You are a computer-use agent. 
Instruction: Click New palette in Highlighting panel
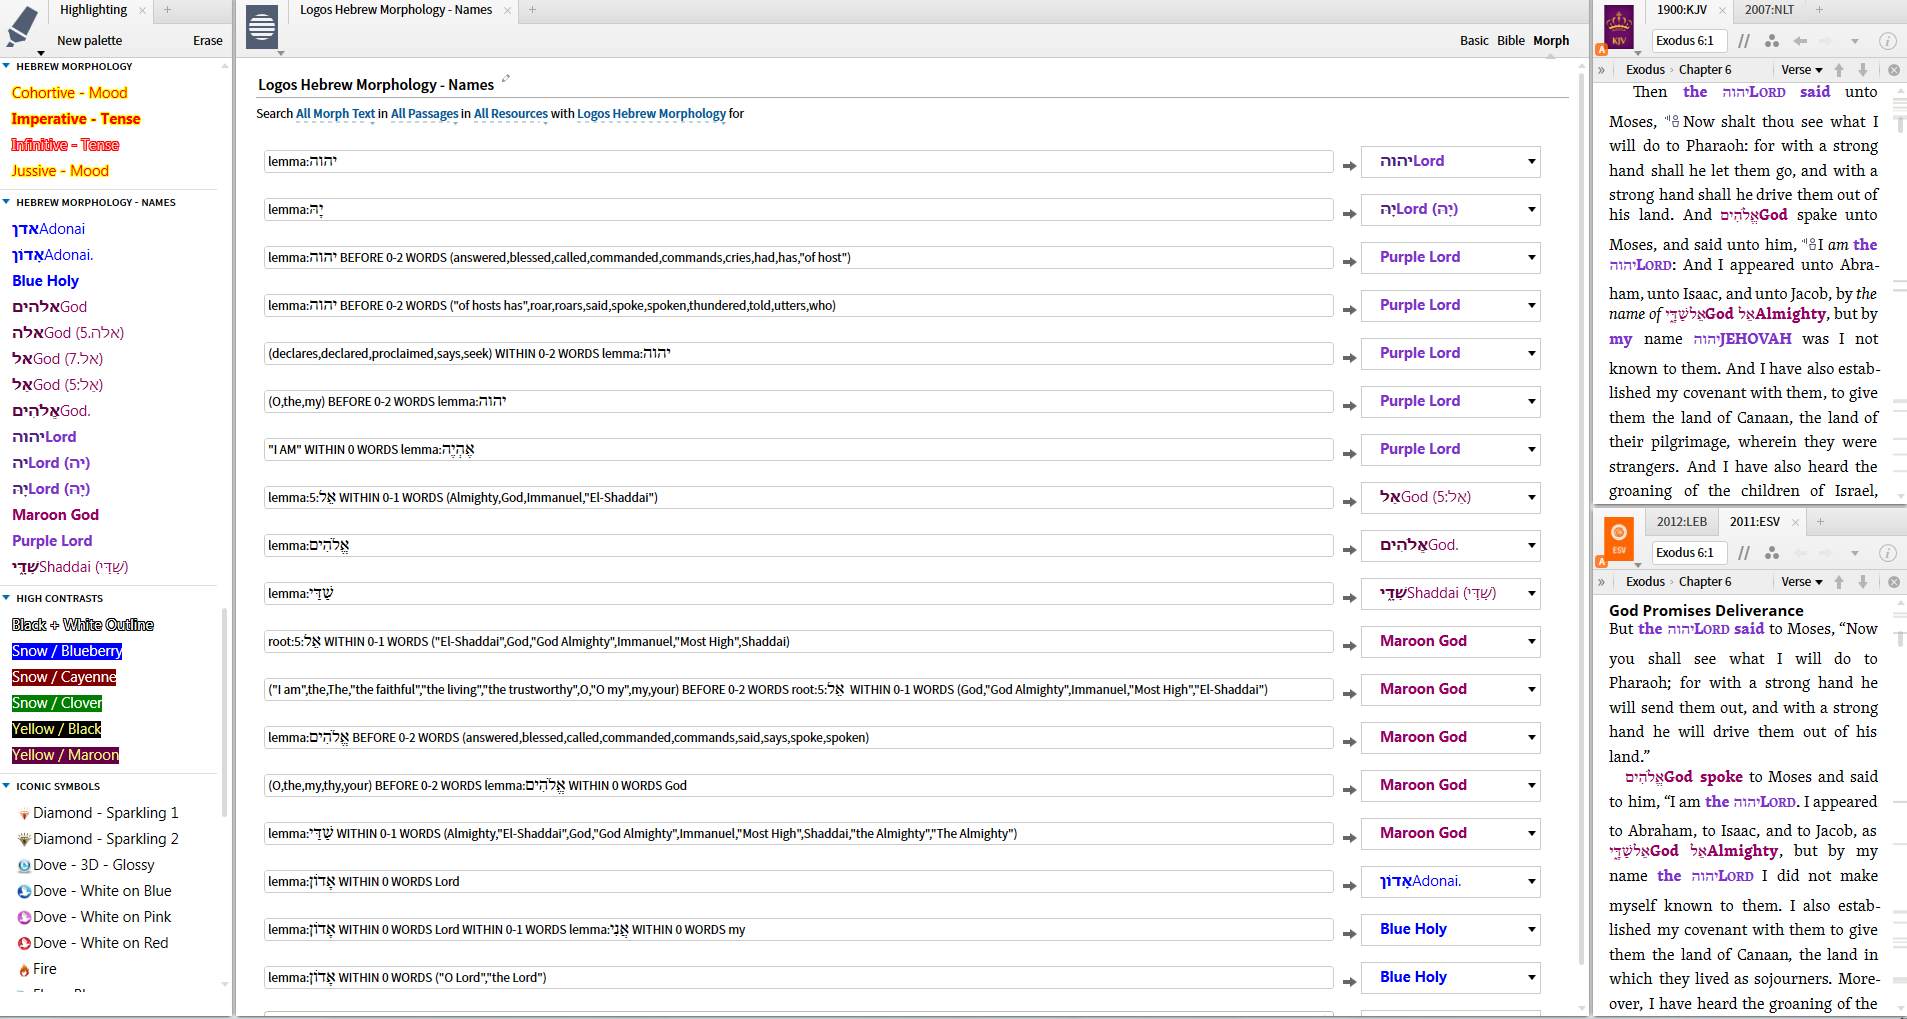(89, 41)
